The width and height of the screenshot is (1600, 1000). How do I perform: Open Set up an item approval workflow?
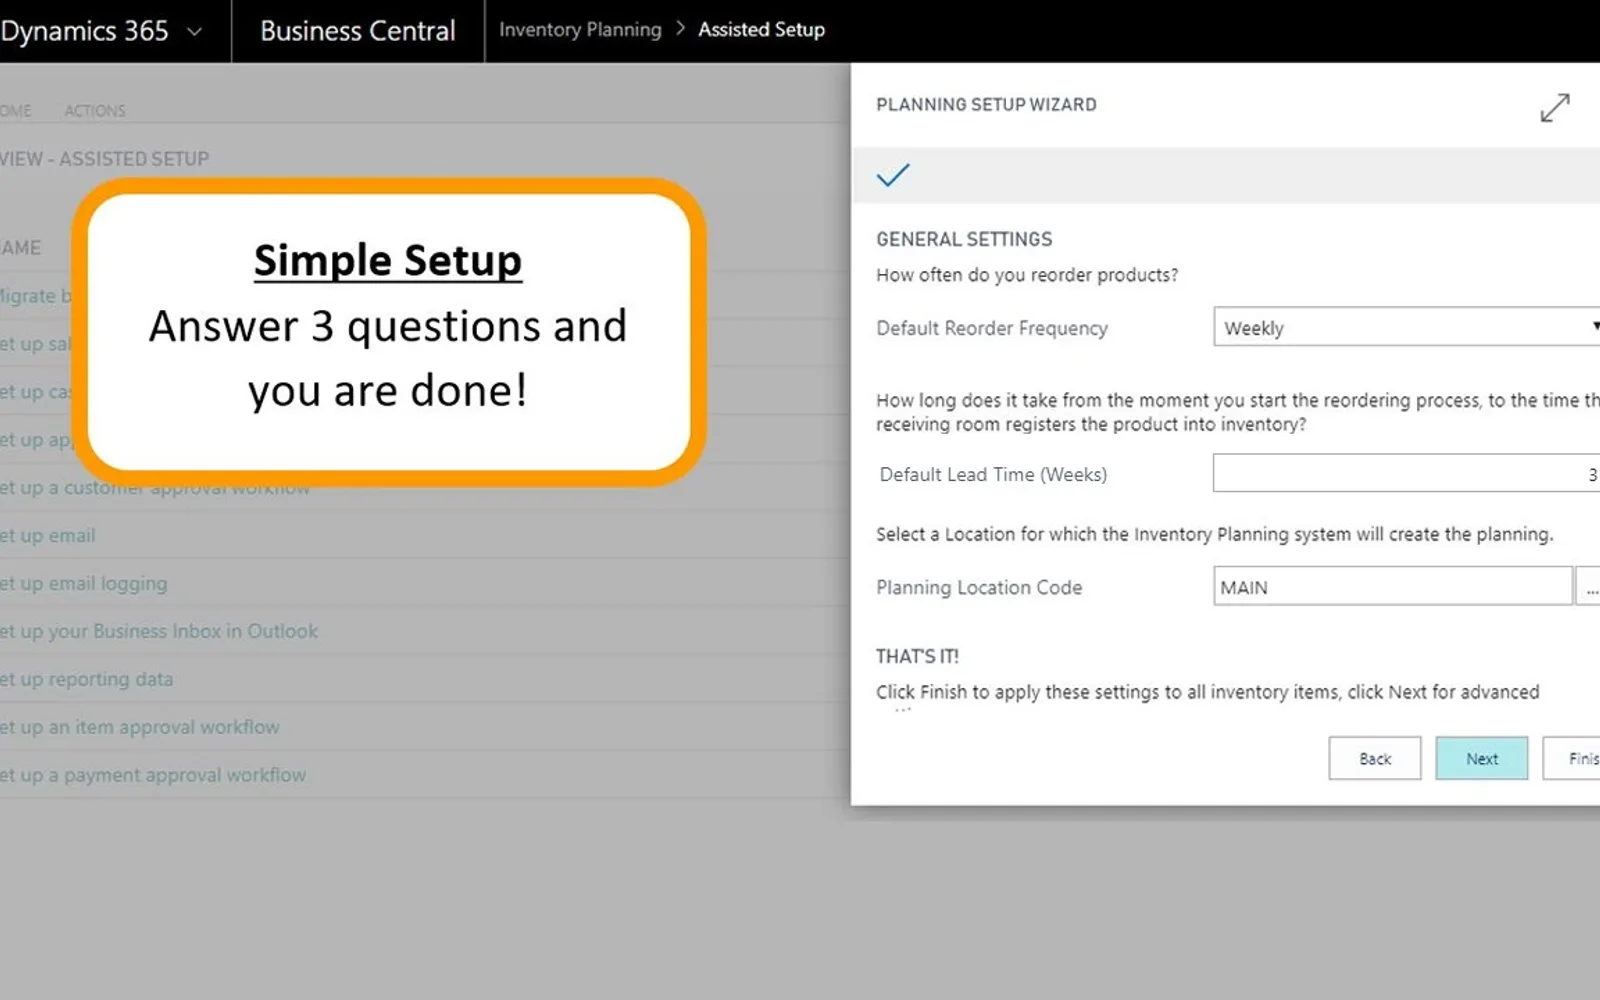[140, 728]
